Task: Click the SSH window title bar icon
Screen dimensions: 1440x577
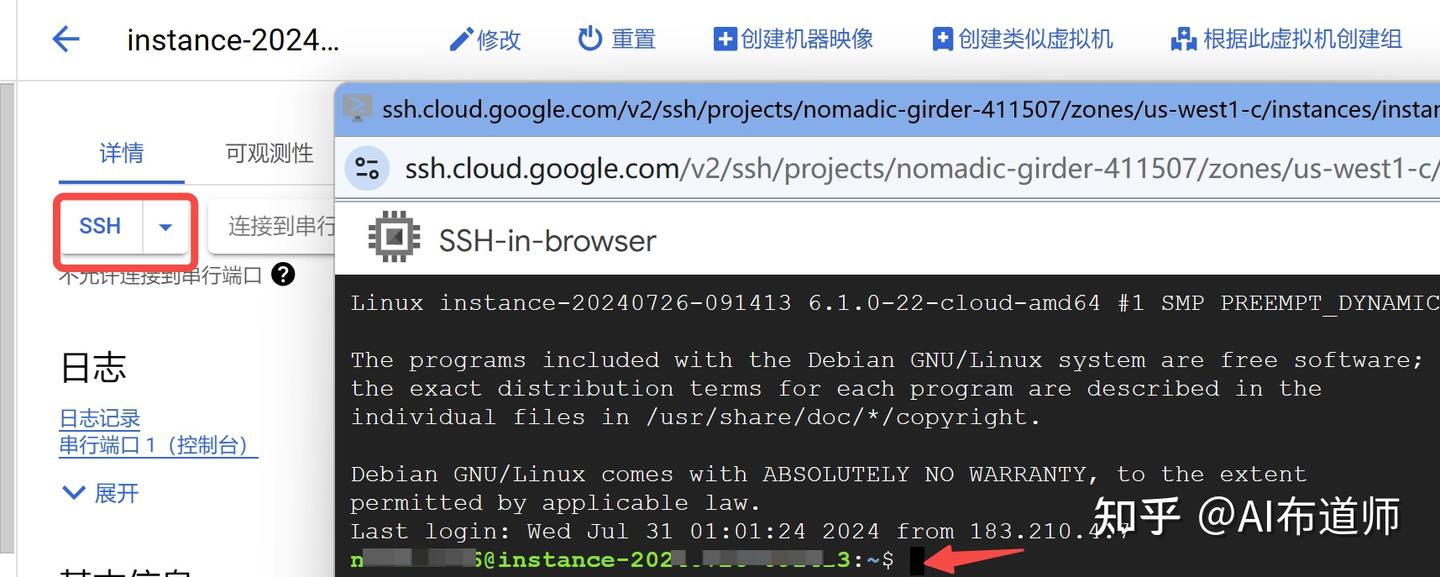Action: [x=357, y=108]
